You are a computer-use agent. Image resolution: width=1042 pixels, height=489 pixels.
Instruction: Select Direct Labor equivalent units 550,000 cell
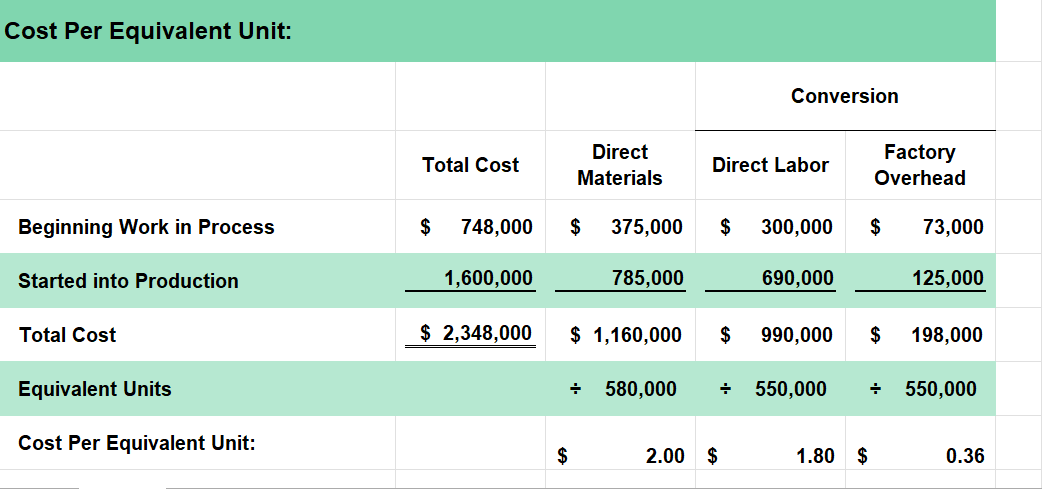(770, 389)
